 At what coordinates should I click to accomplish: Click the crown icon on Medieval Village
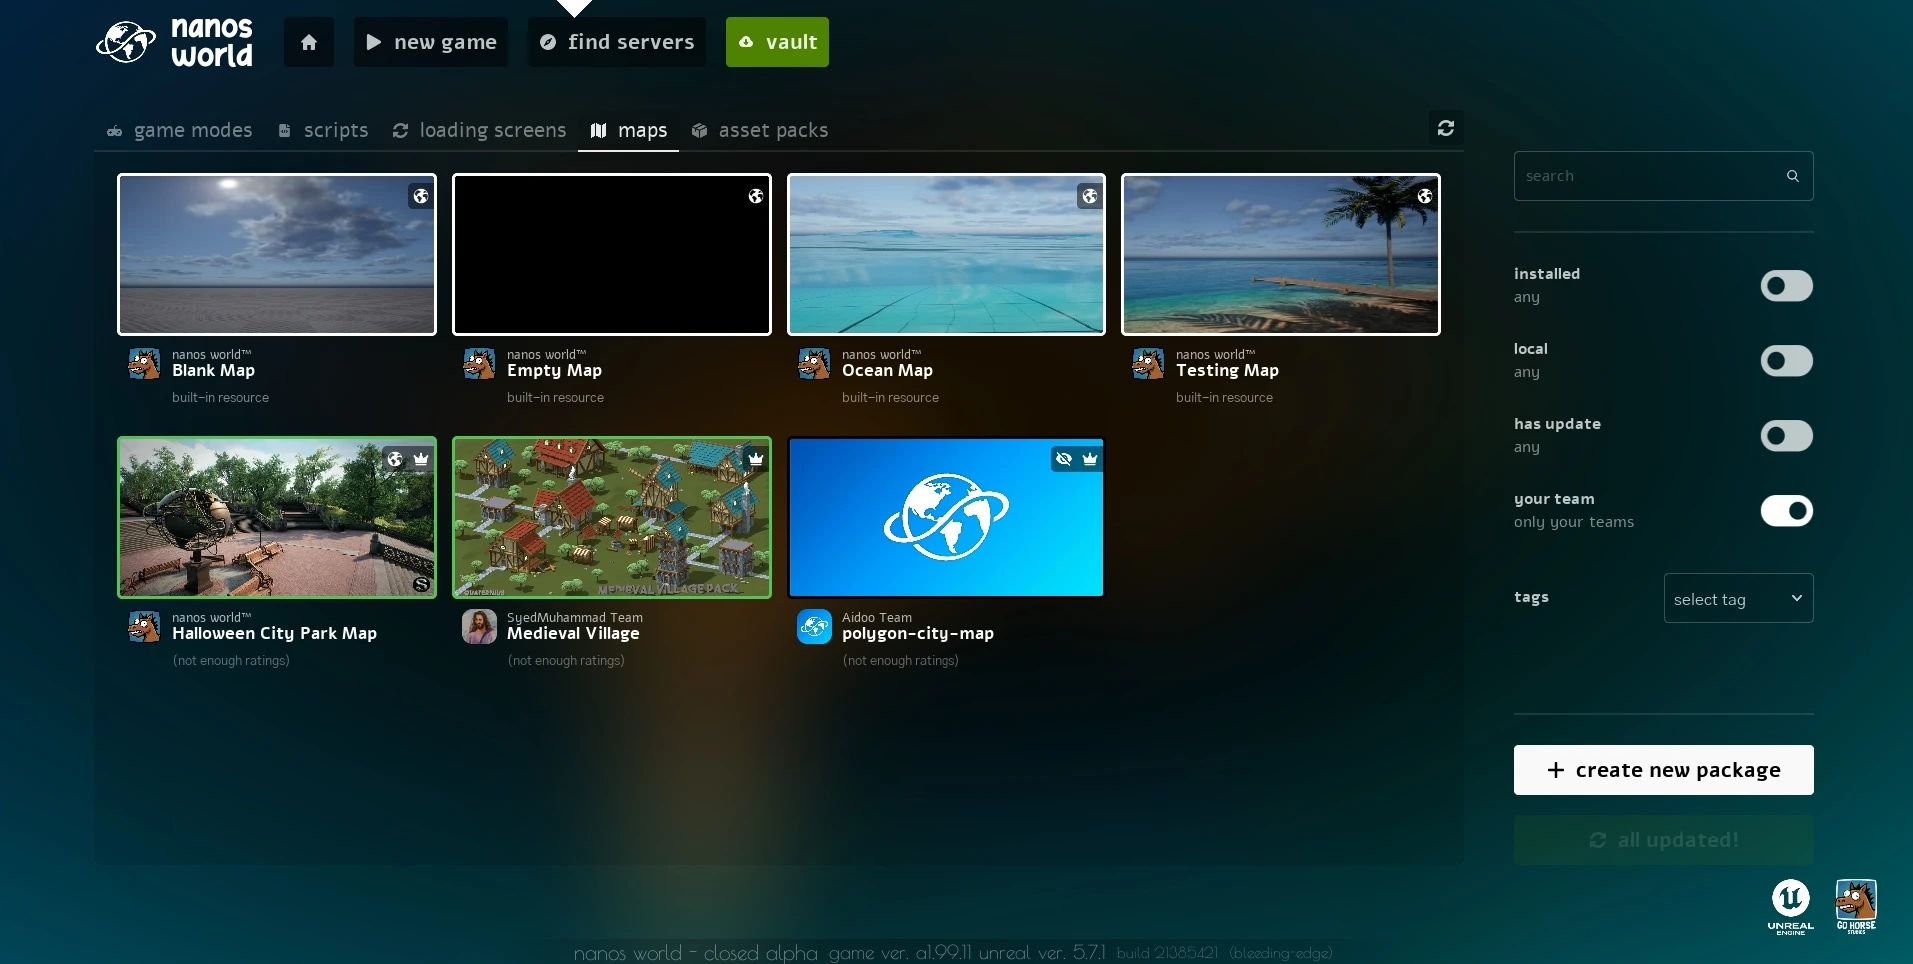[x=756, y=459]
